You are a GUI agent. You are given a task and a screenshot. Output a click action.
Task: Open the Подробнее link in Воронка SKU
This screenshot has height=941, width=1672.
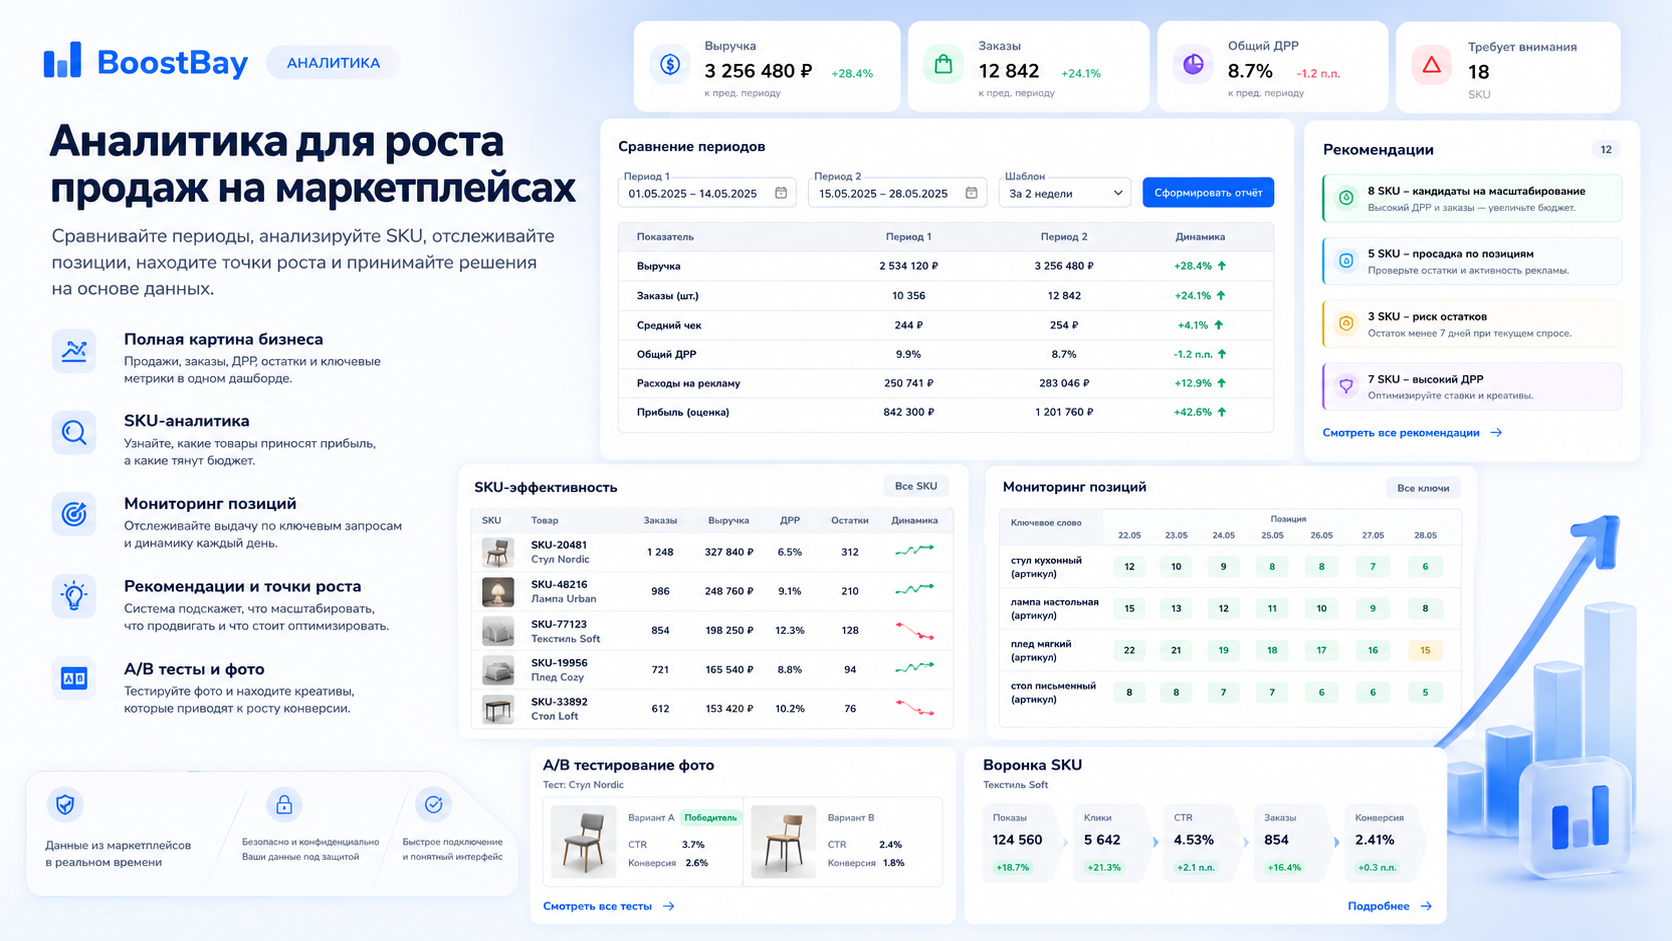[x=1378, y=906]
